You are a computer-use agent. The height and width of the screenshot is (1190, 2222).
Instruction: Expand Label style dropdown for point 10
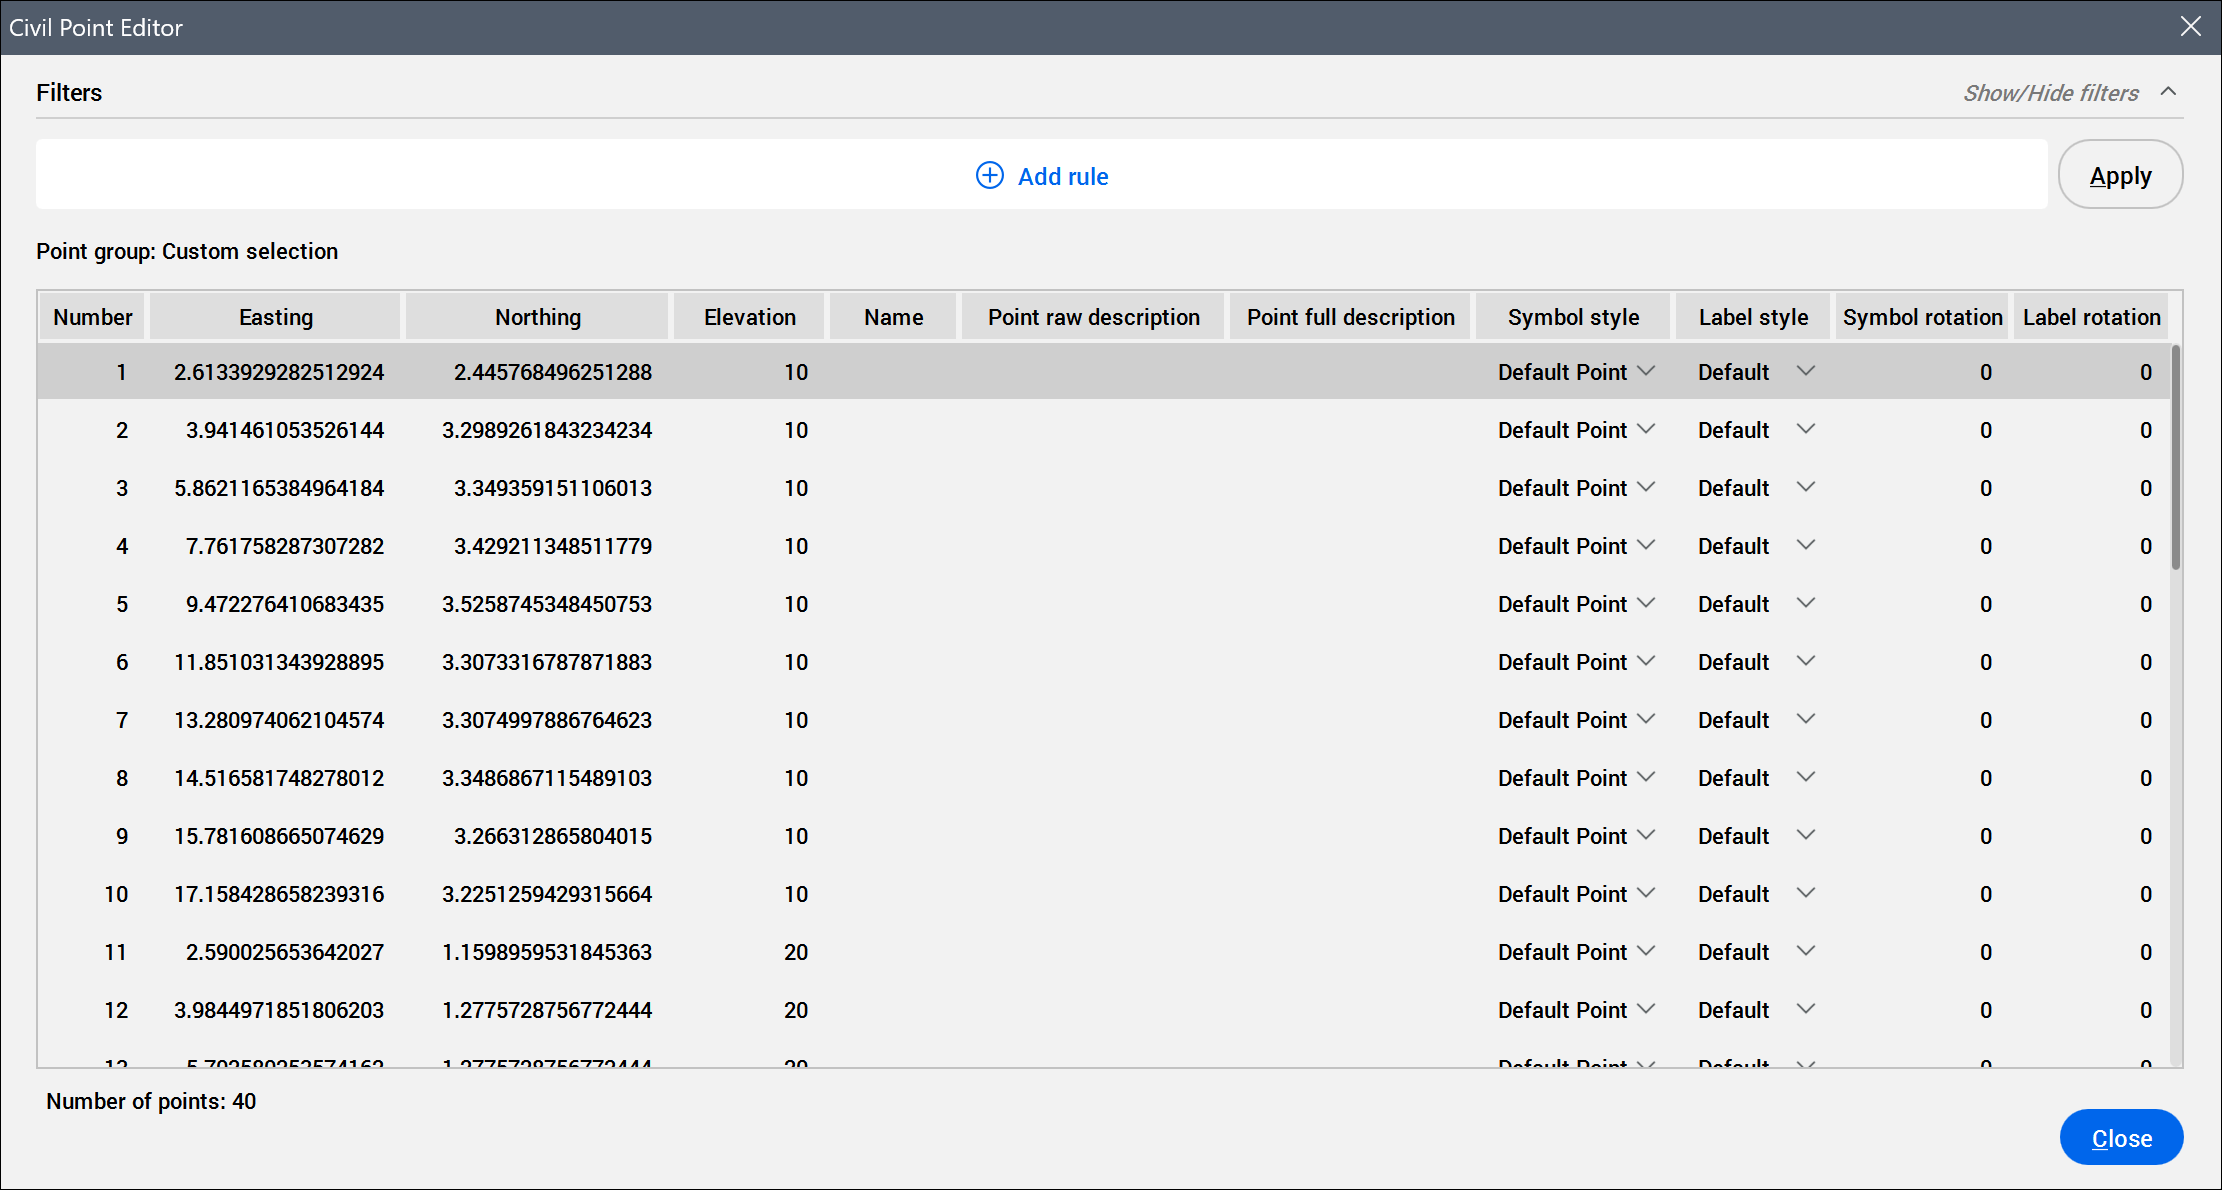pyautogui.click(x=1805, y=894)
